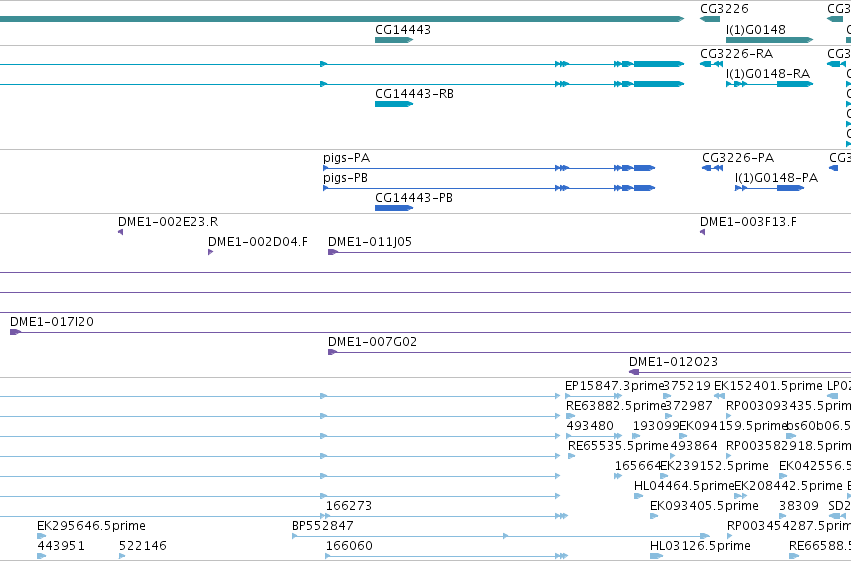Select the l(1)G0148-RA transcript
Screen dimensions: 851x561
coord(769,84)
